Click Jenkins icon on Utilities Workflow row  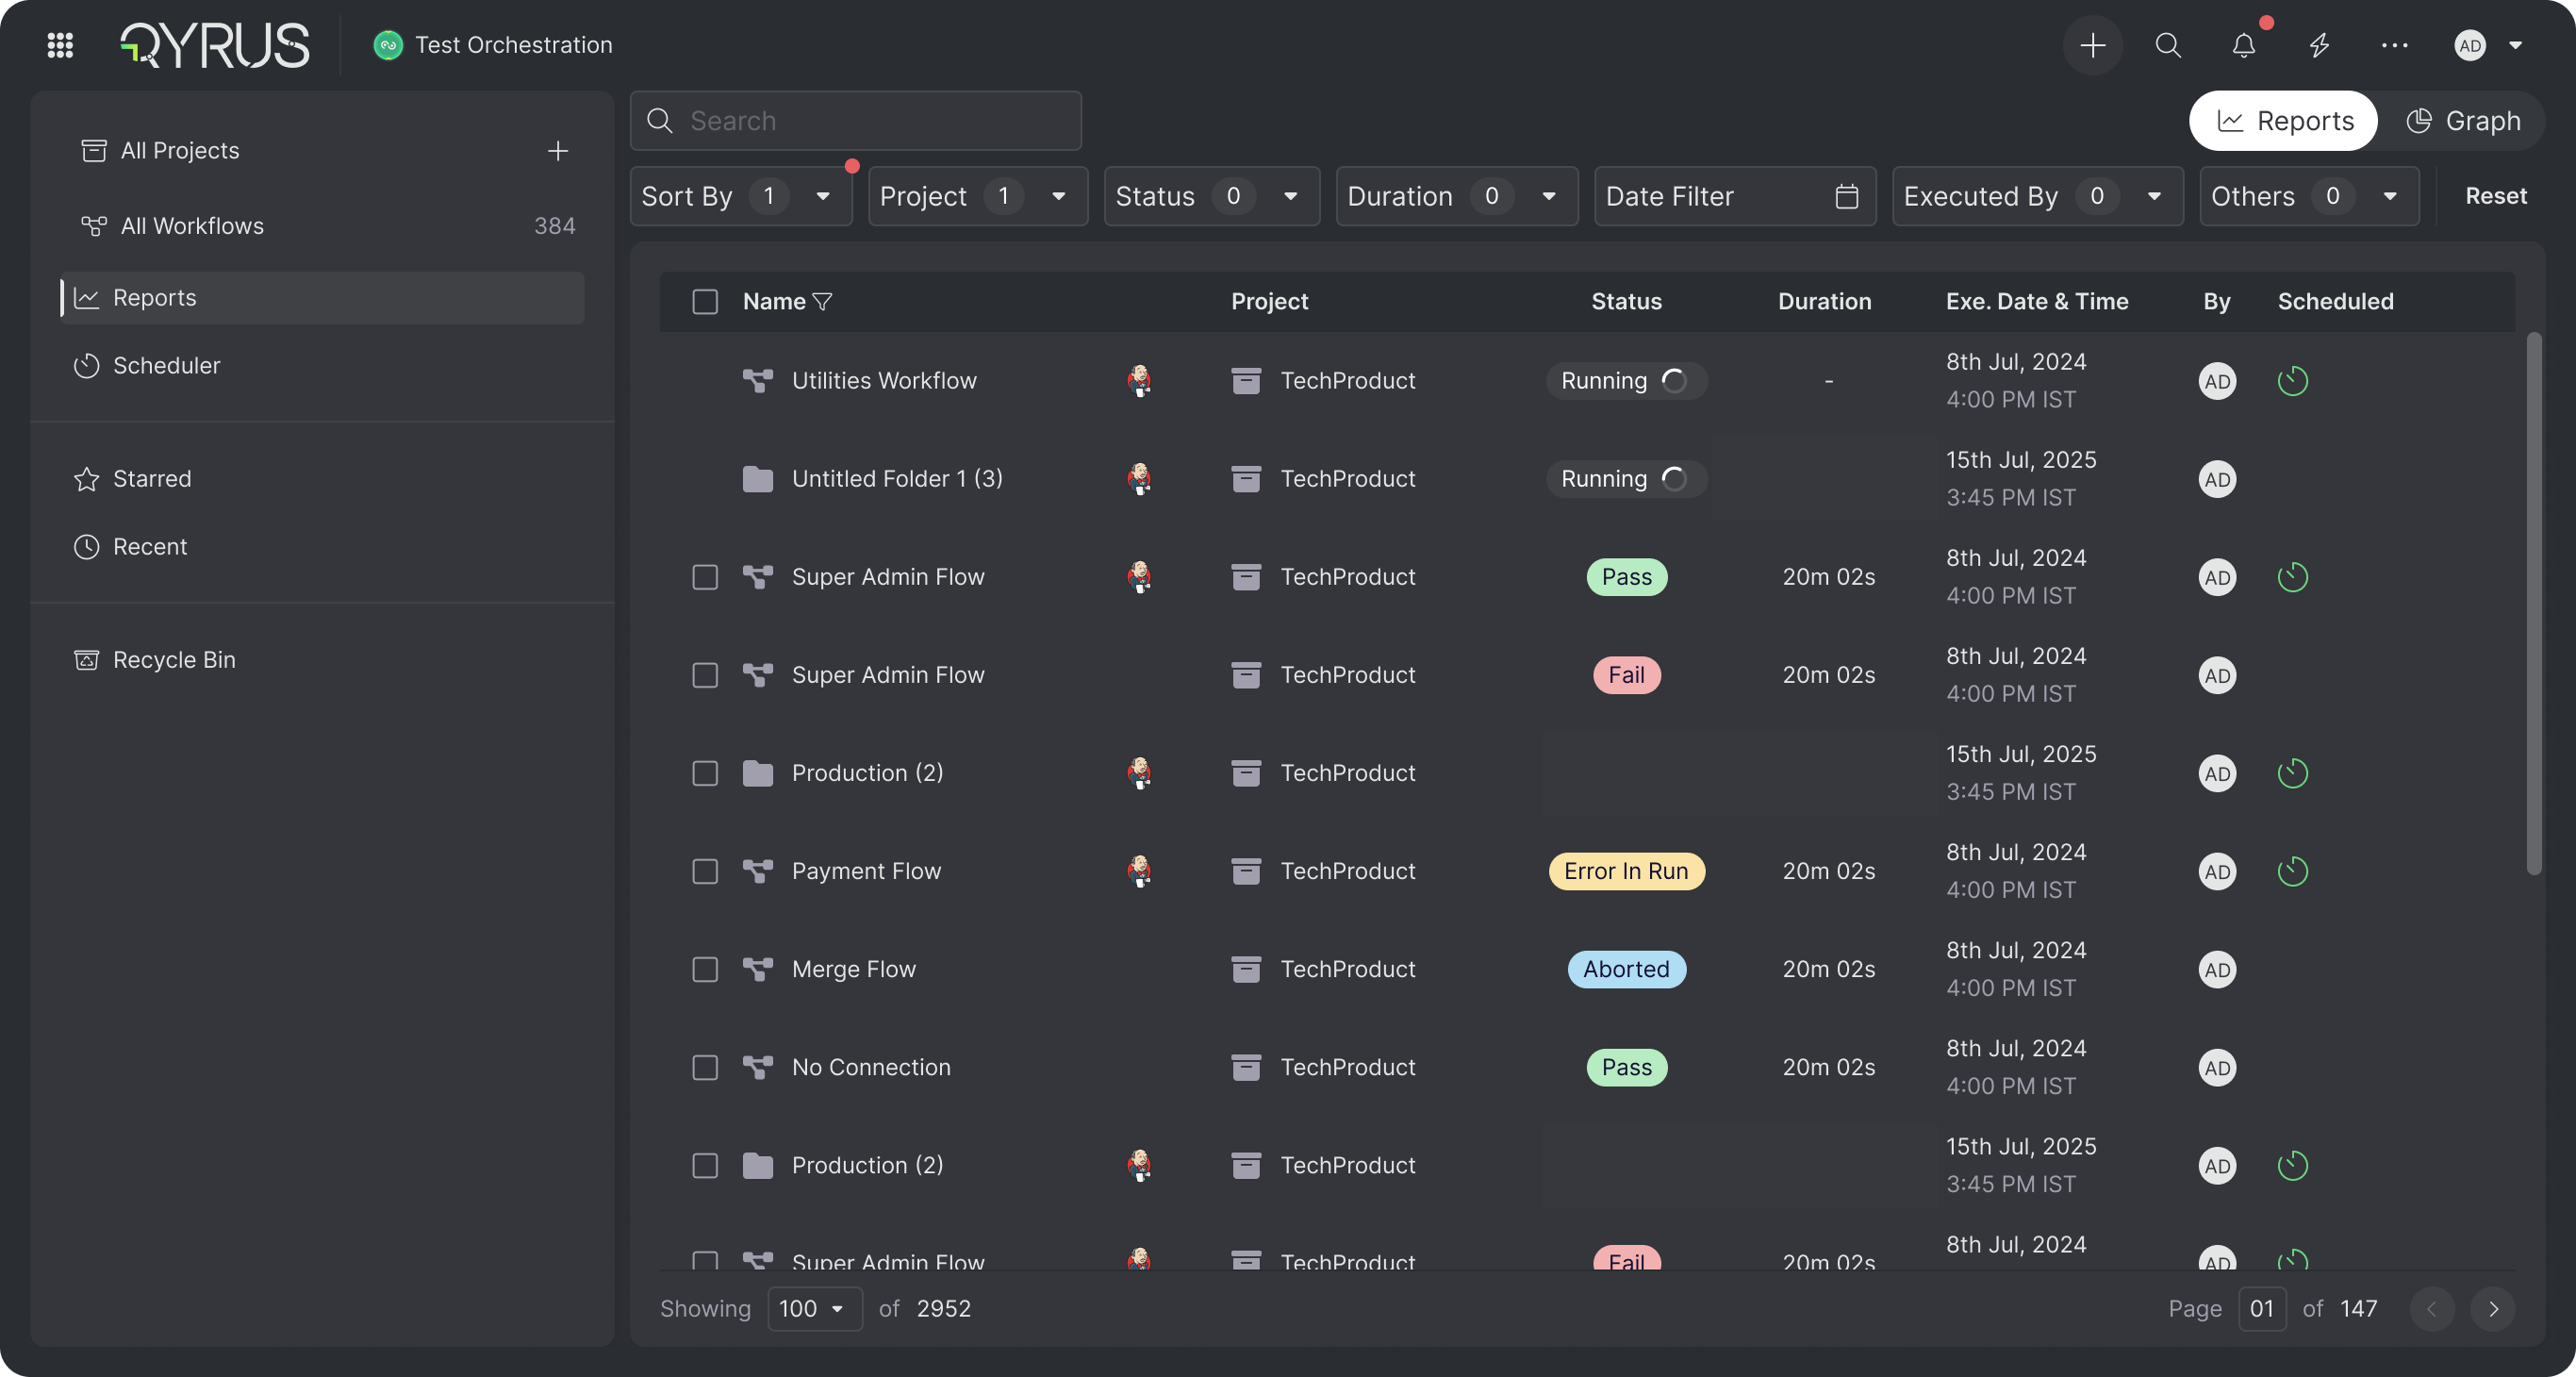tap(1139, 381)
